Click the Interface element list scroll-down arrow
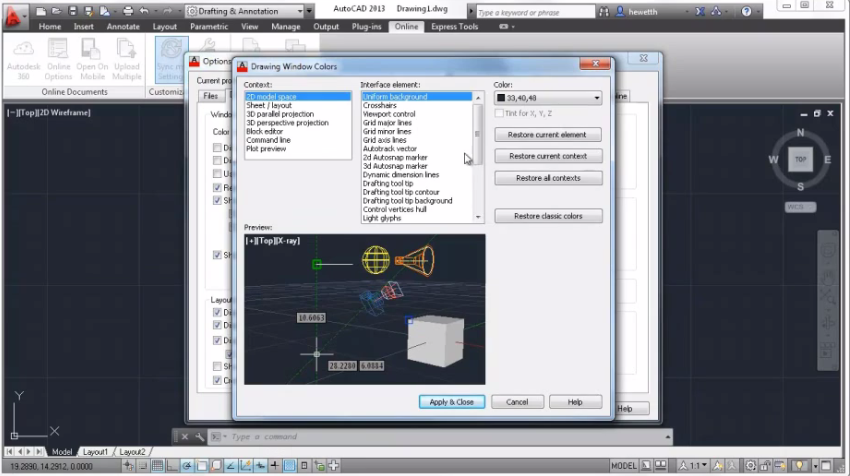The image size is (850, 476). point(478,217)
